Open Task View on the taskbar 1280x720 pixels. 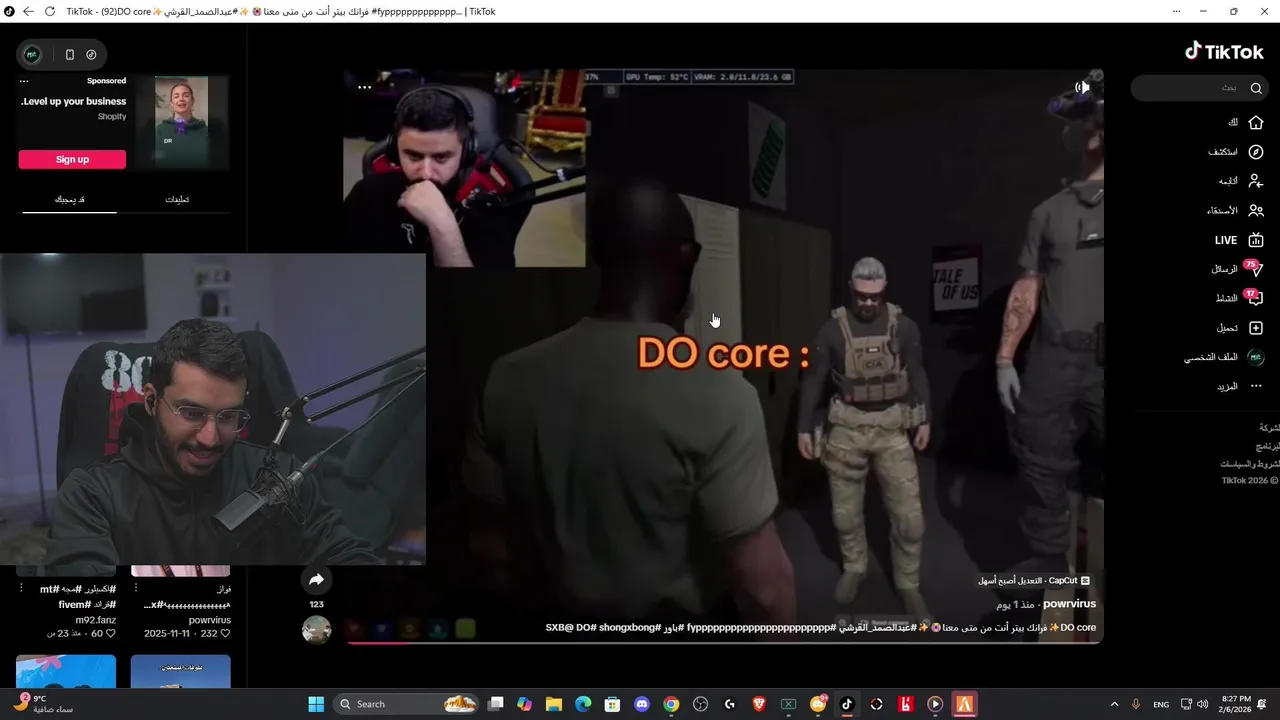[x=495, y=704]
